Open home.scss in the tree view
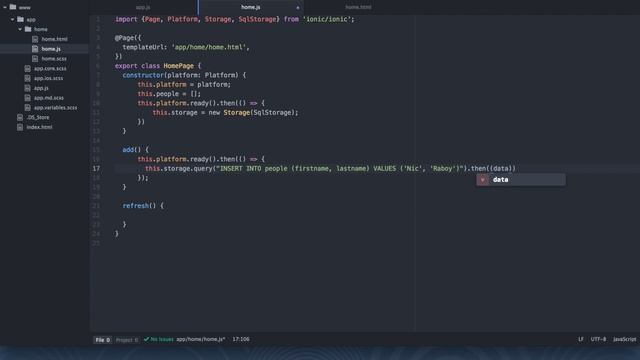The height and width of the screenshot is (360, 640). [54, 59]
